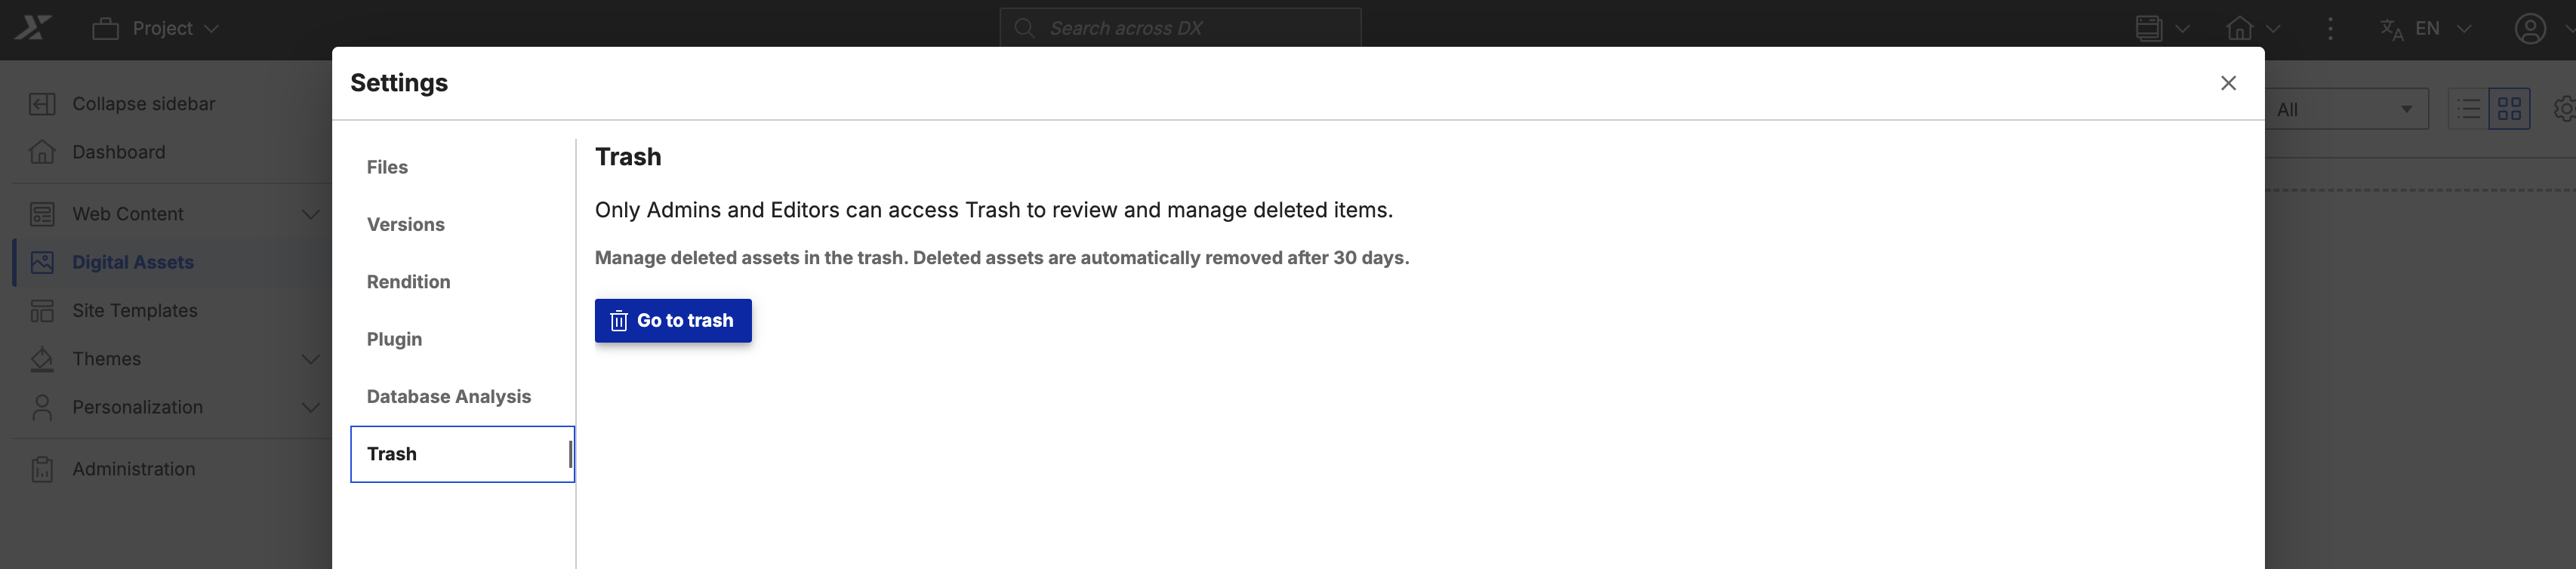Select Collapse sidebar label

(x=143, y=104)
